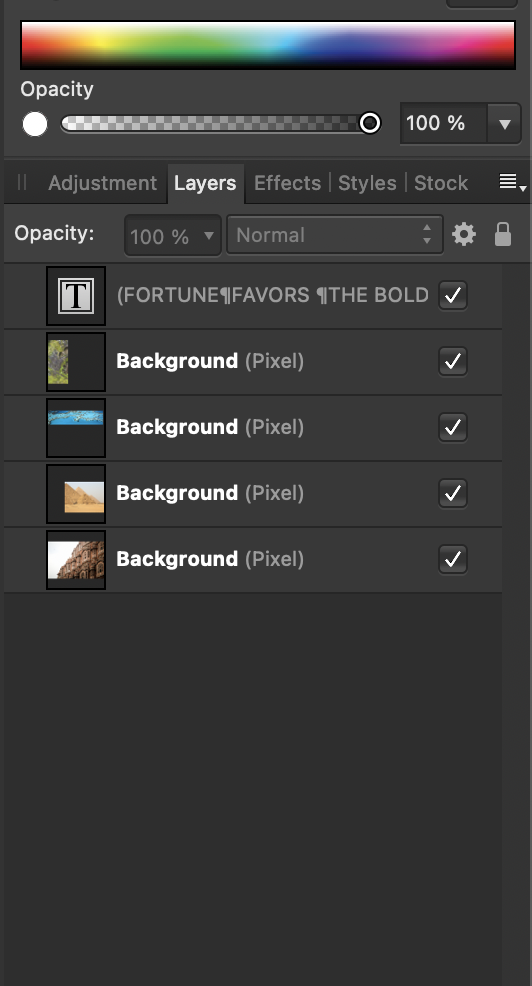The height and width of the screenshot is (986, 532).
Task: Click the Opacity slider handle
Action: (x=370, y=123)
